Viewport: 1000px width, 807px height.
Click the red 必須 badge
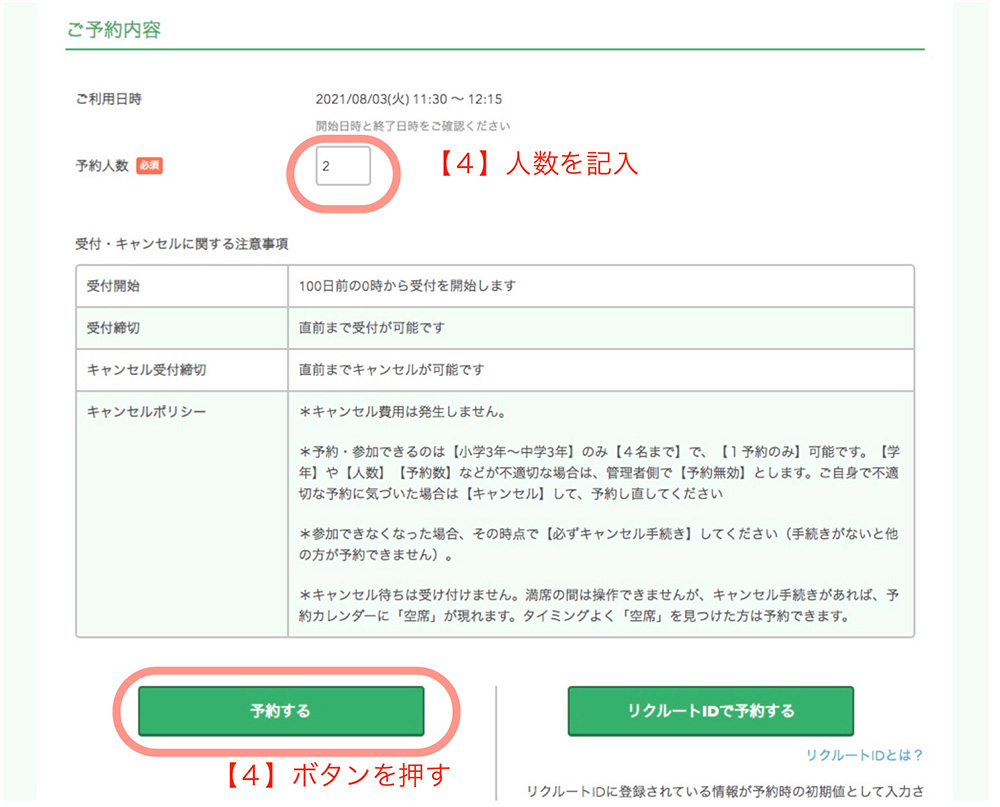coord(149,166)
